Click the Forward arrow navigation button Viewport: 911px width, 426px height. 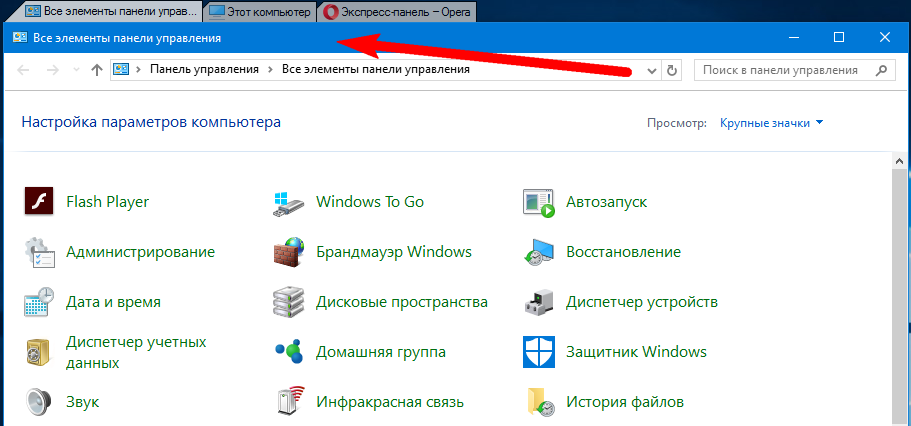coord(52,70)
